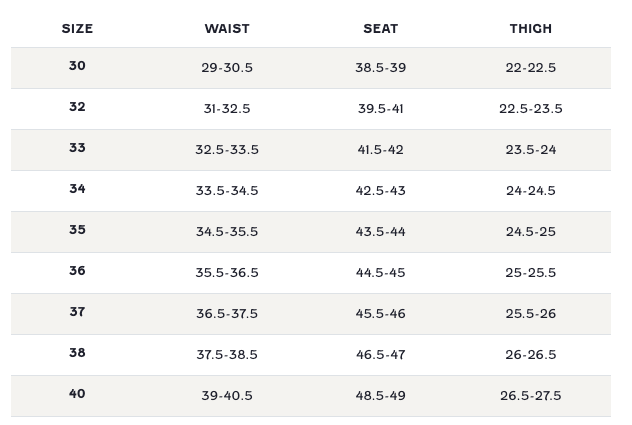This screenshot has height=425, width=632.
Task: Select size 35 row label
Action: (x=77, y=230)
